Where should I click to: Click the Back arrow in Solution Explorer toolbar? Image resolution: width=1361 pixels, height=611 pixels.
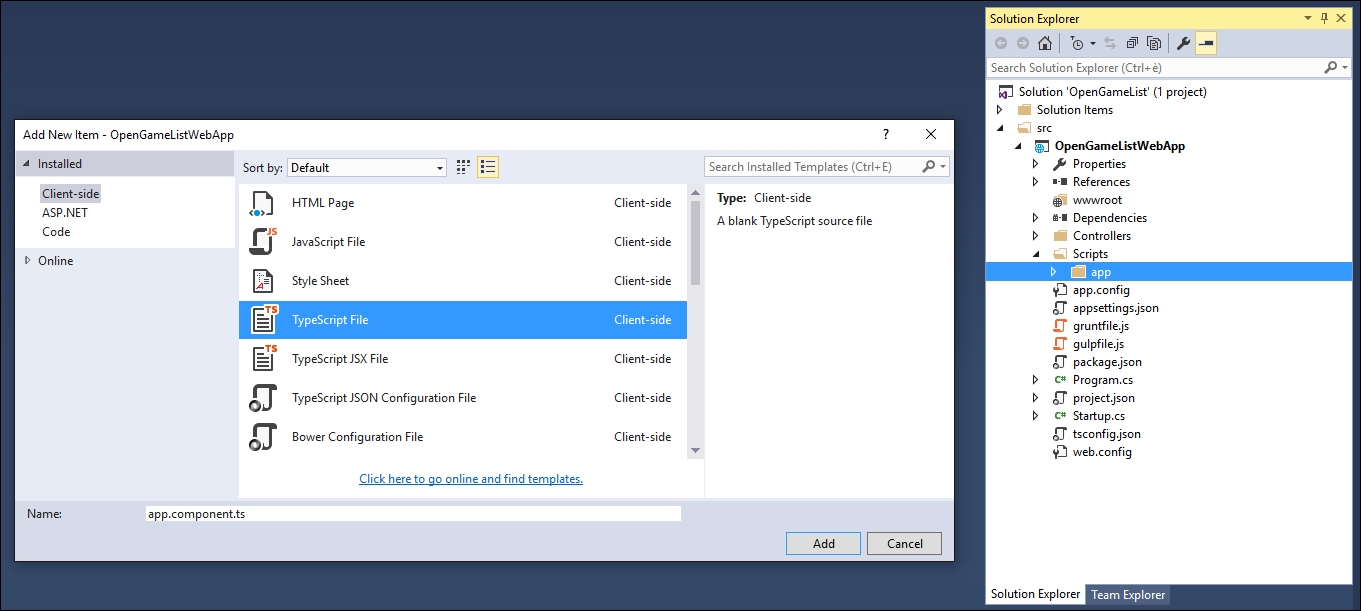pos(1001,43)
